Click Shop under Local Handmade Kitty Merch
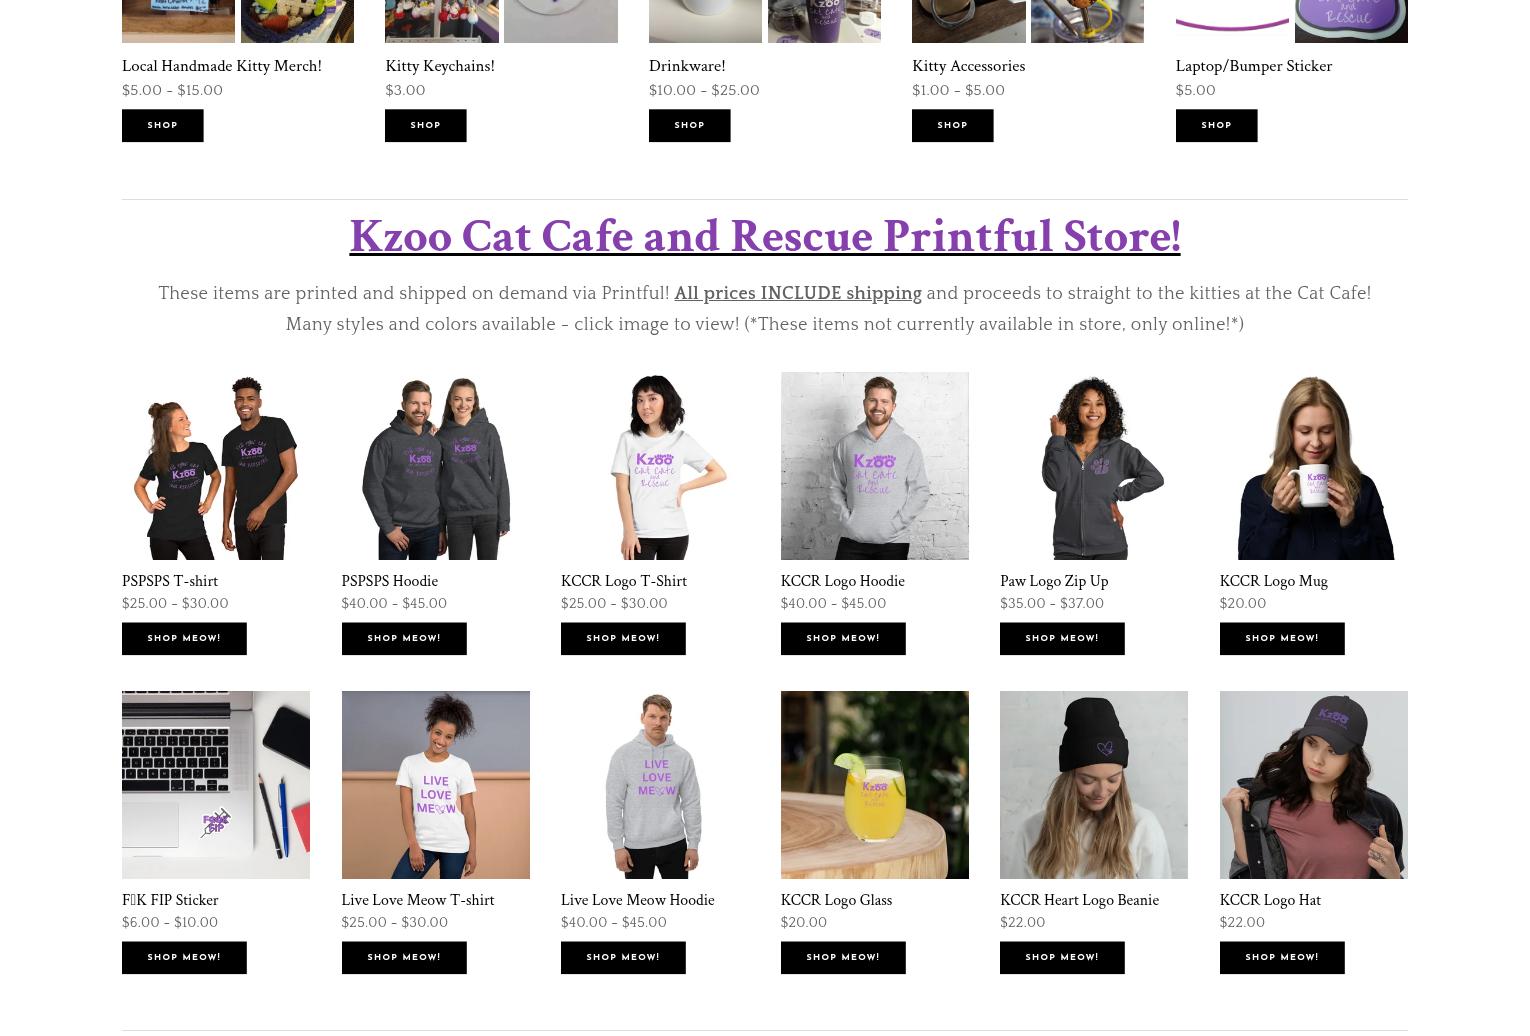This screenshot has height=1036, width=1530. [x=162, y=125]
